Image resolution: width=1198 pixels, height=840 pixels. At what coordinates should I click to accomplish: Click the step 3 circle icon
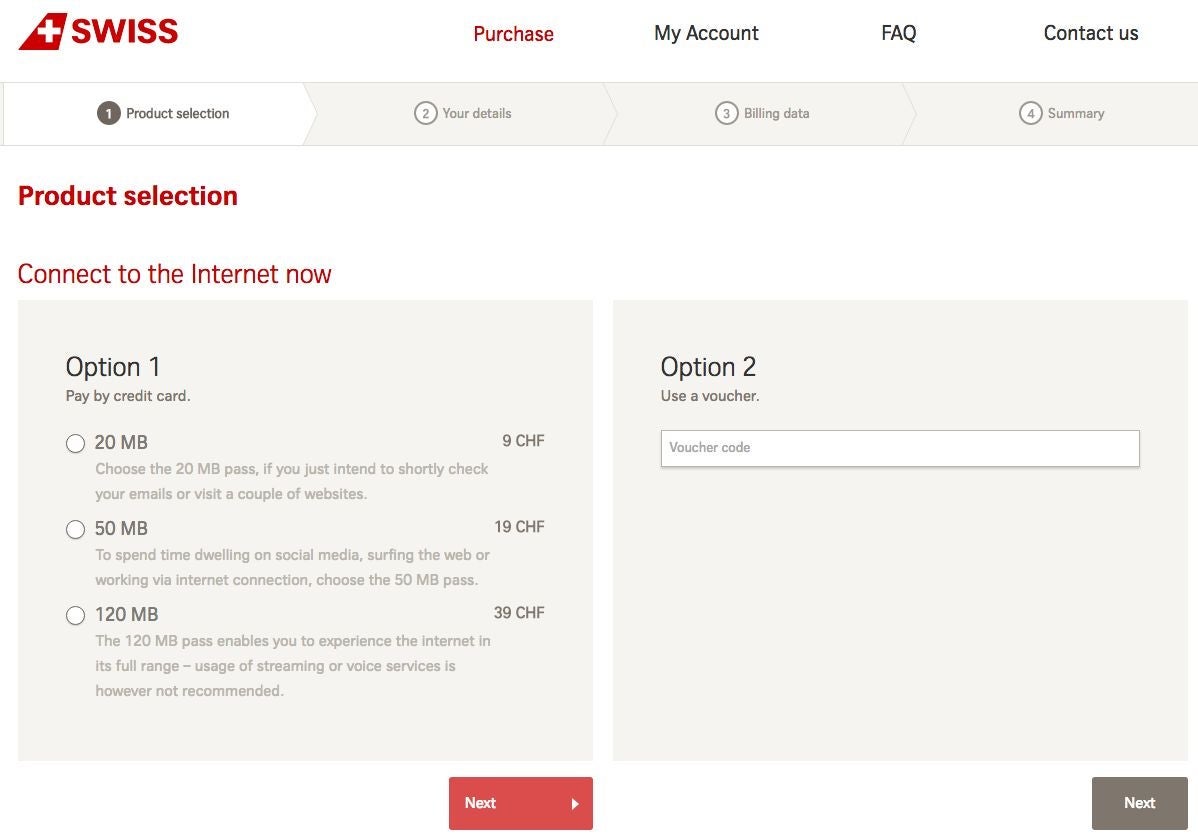[x=727, y=113]
